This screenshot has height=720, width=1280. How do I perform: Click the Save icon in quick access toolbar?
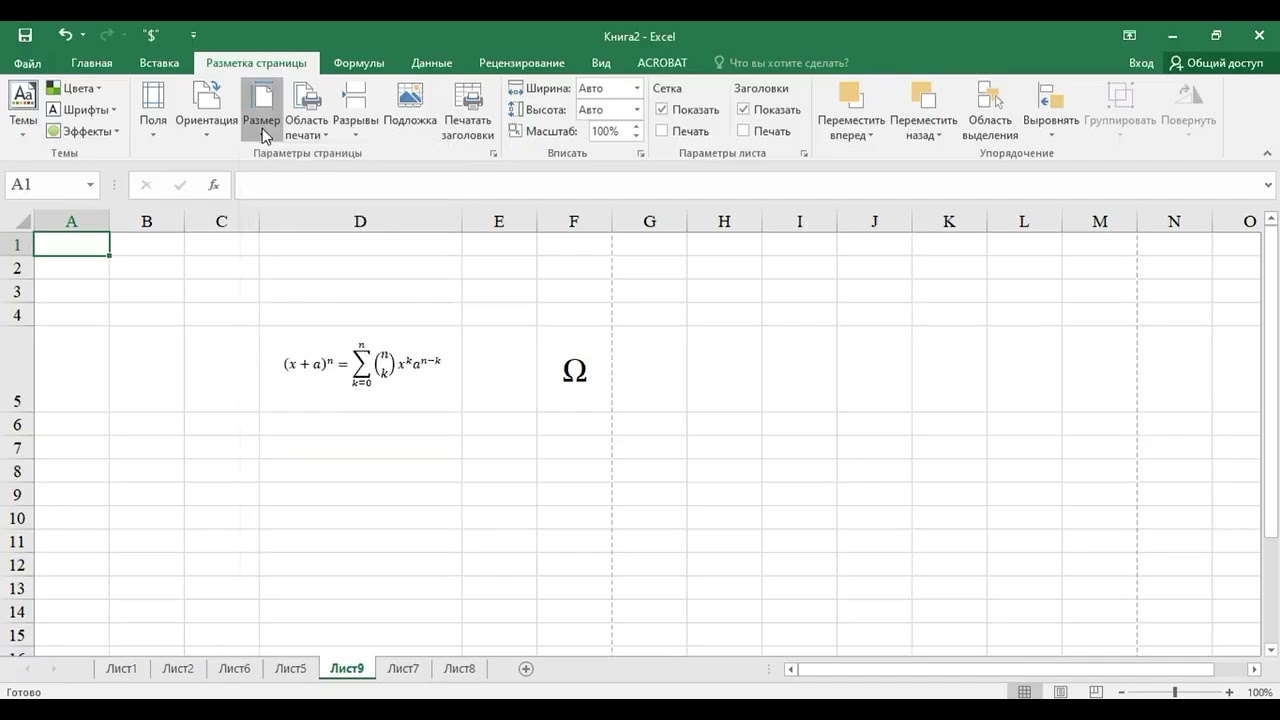point(25,35)
